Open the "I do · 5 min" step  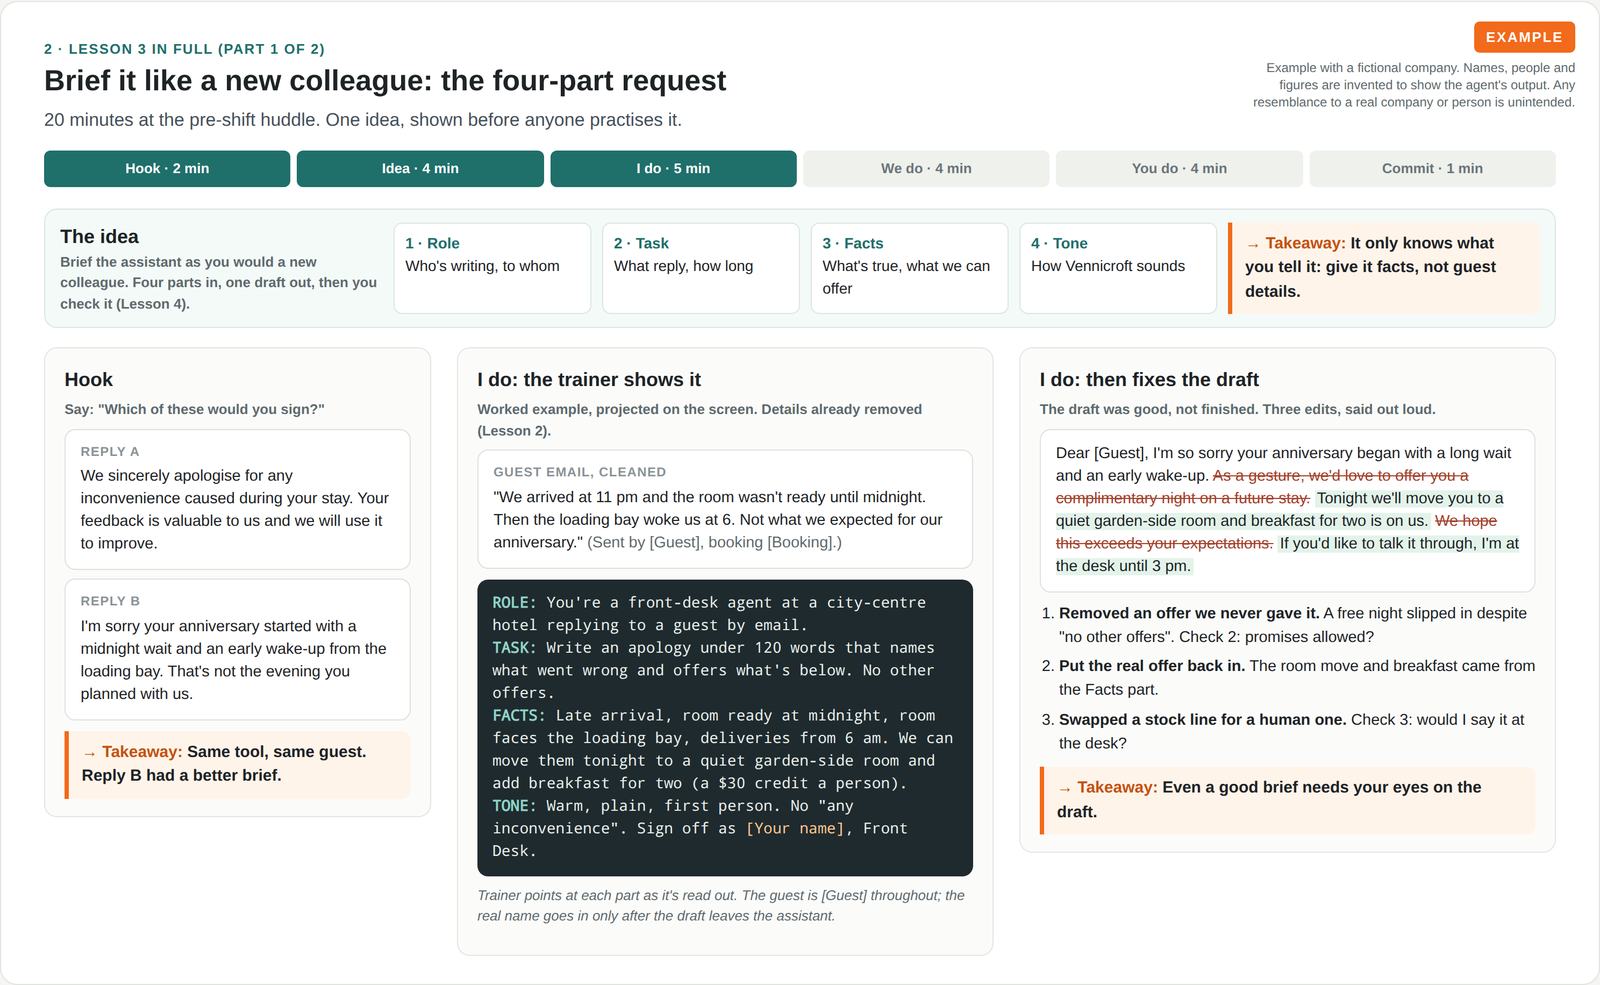(x=673, y=168)
